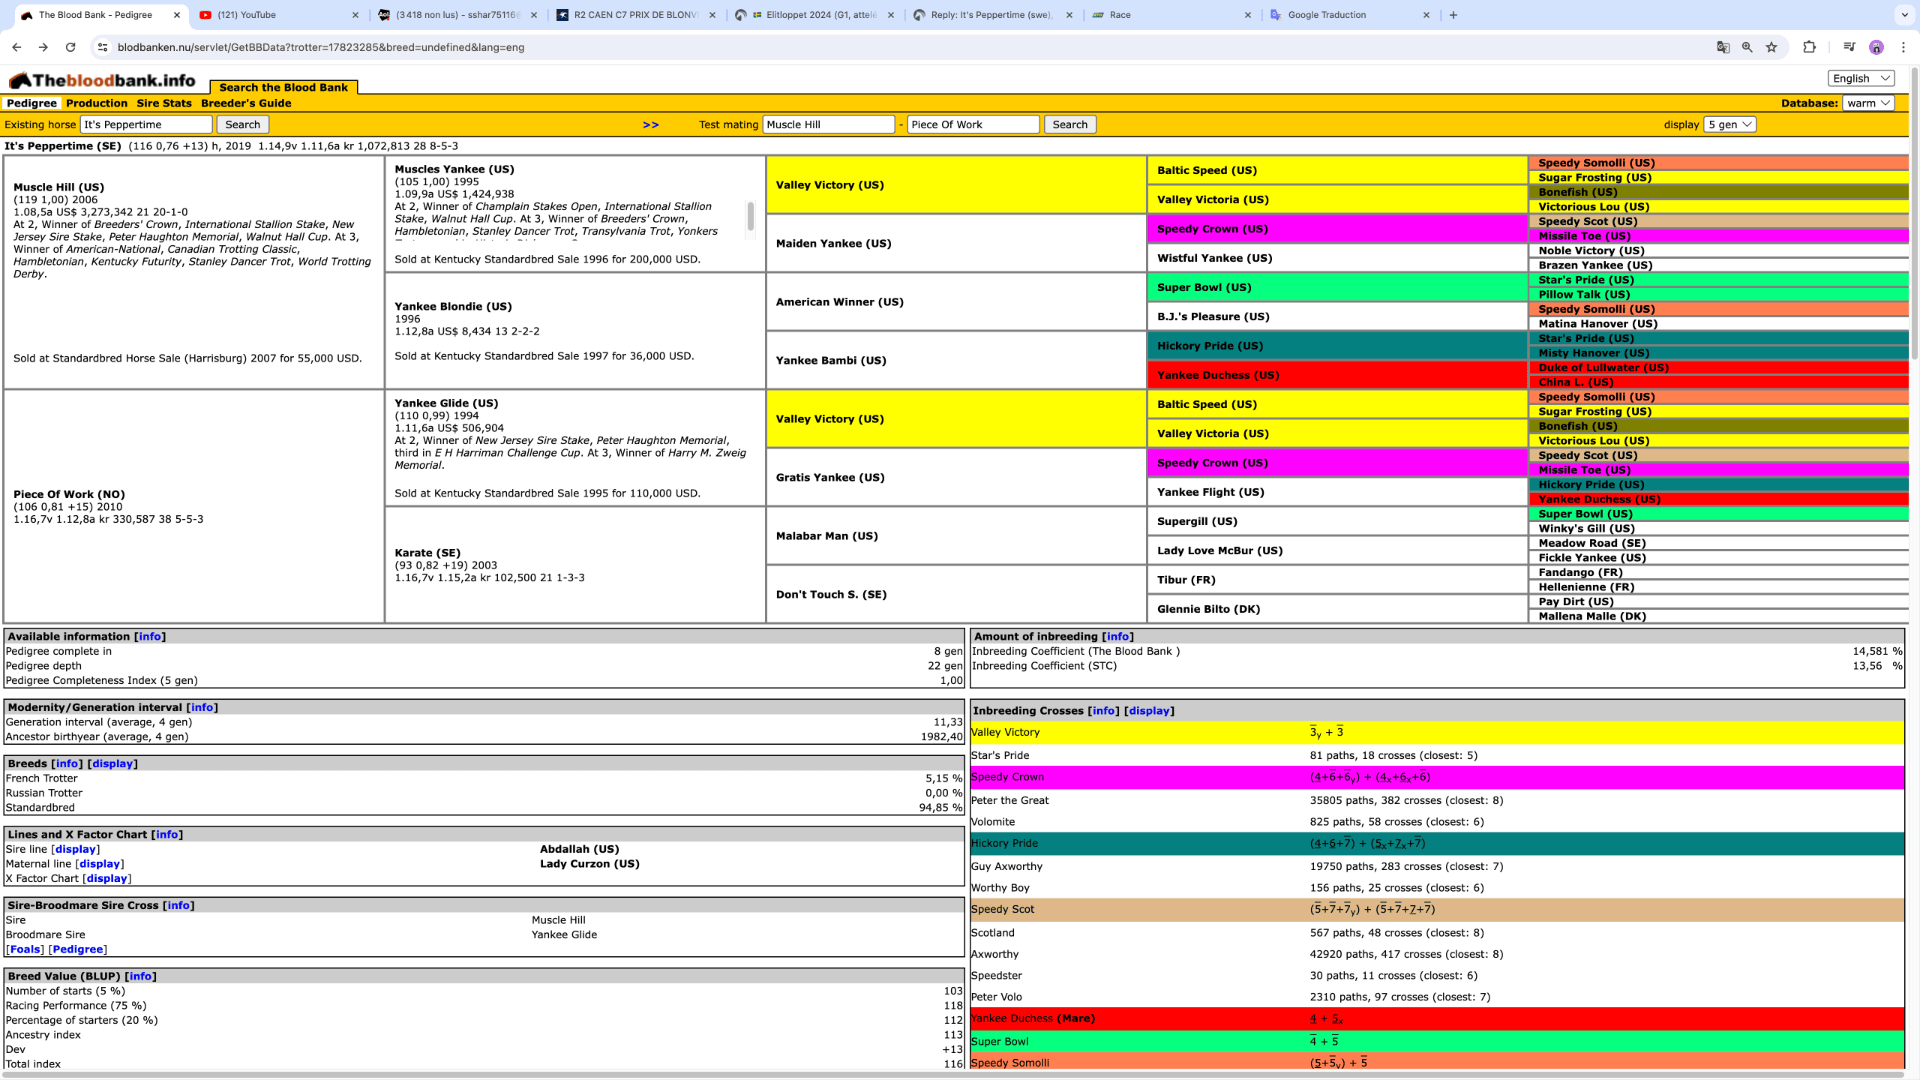The width and height of the screenshot is (1920, 1080).
Task: Switch to the R2 CAEN C7 tab
Action: pyautogui.click(x=635, y=15)
